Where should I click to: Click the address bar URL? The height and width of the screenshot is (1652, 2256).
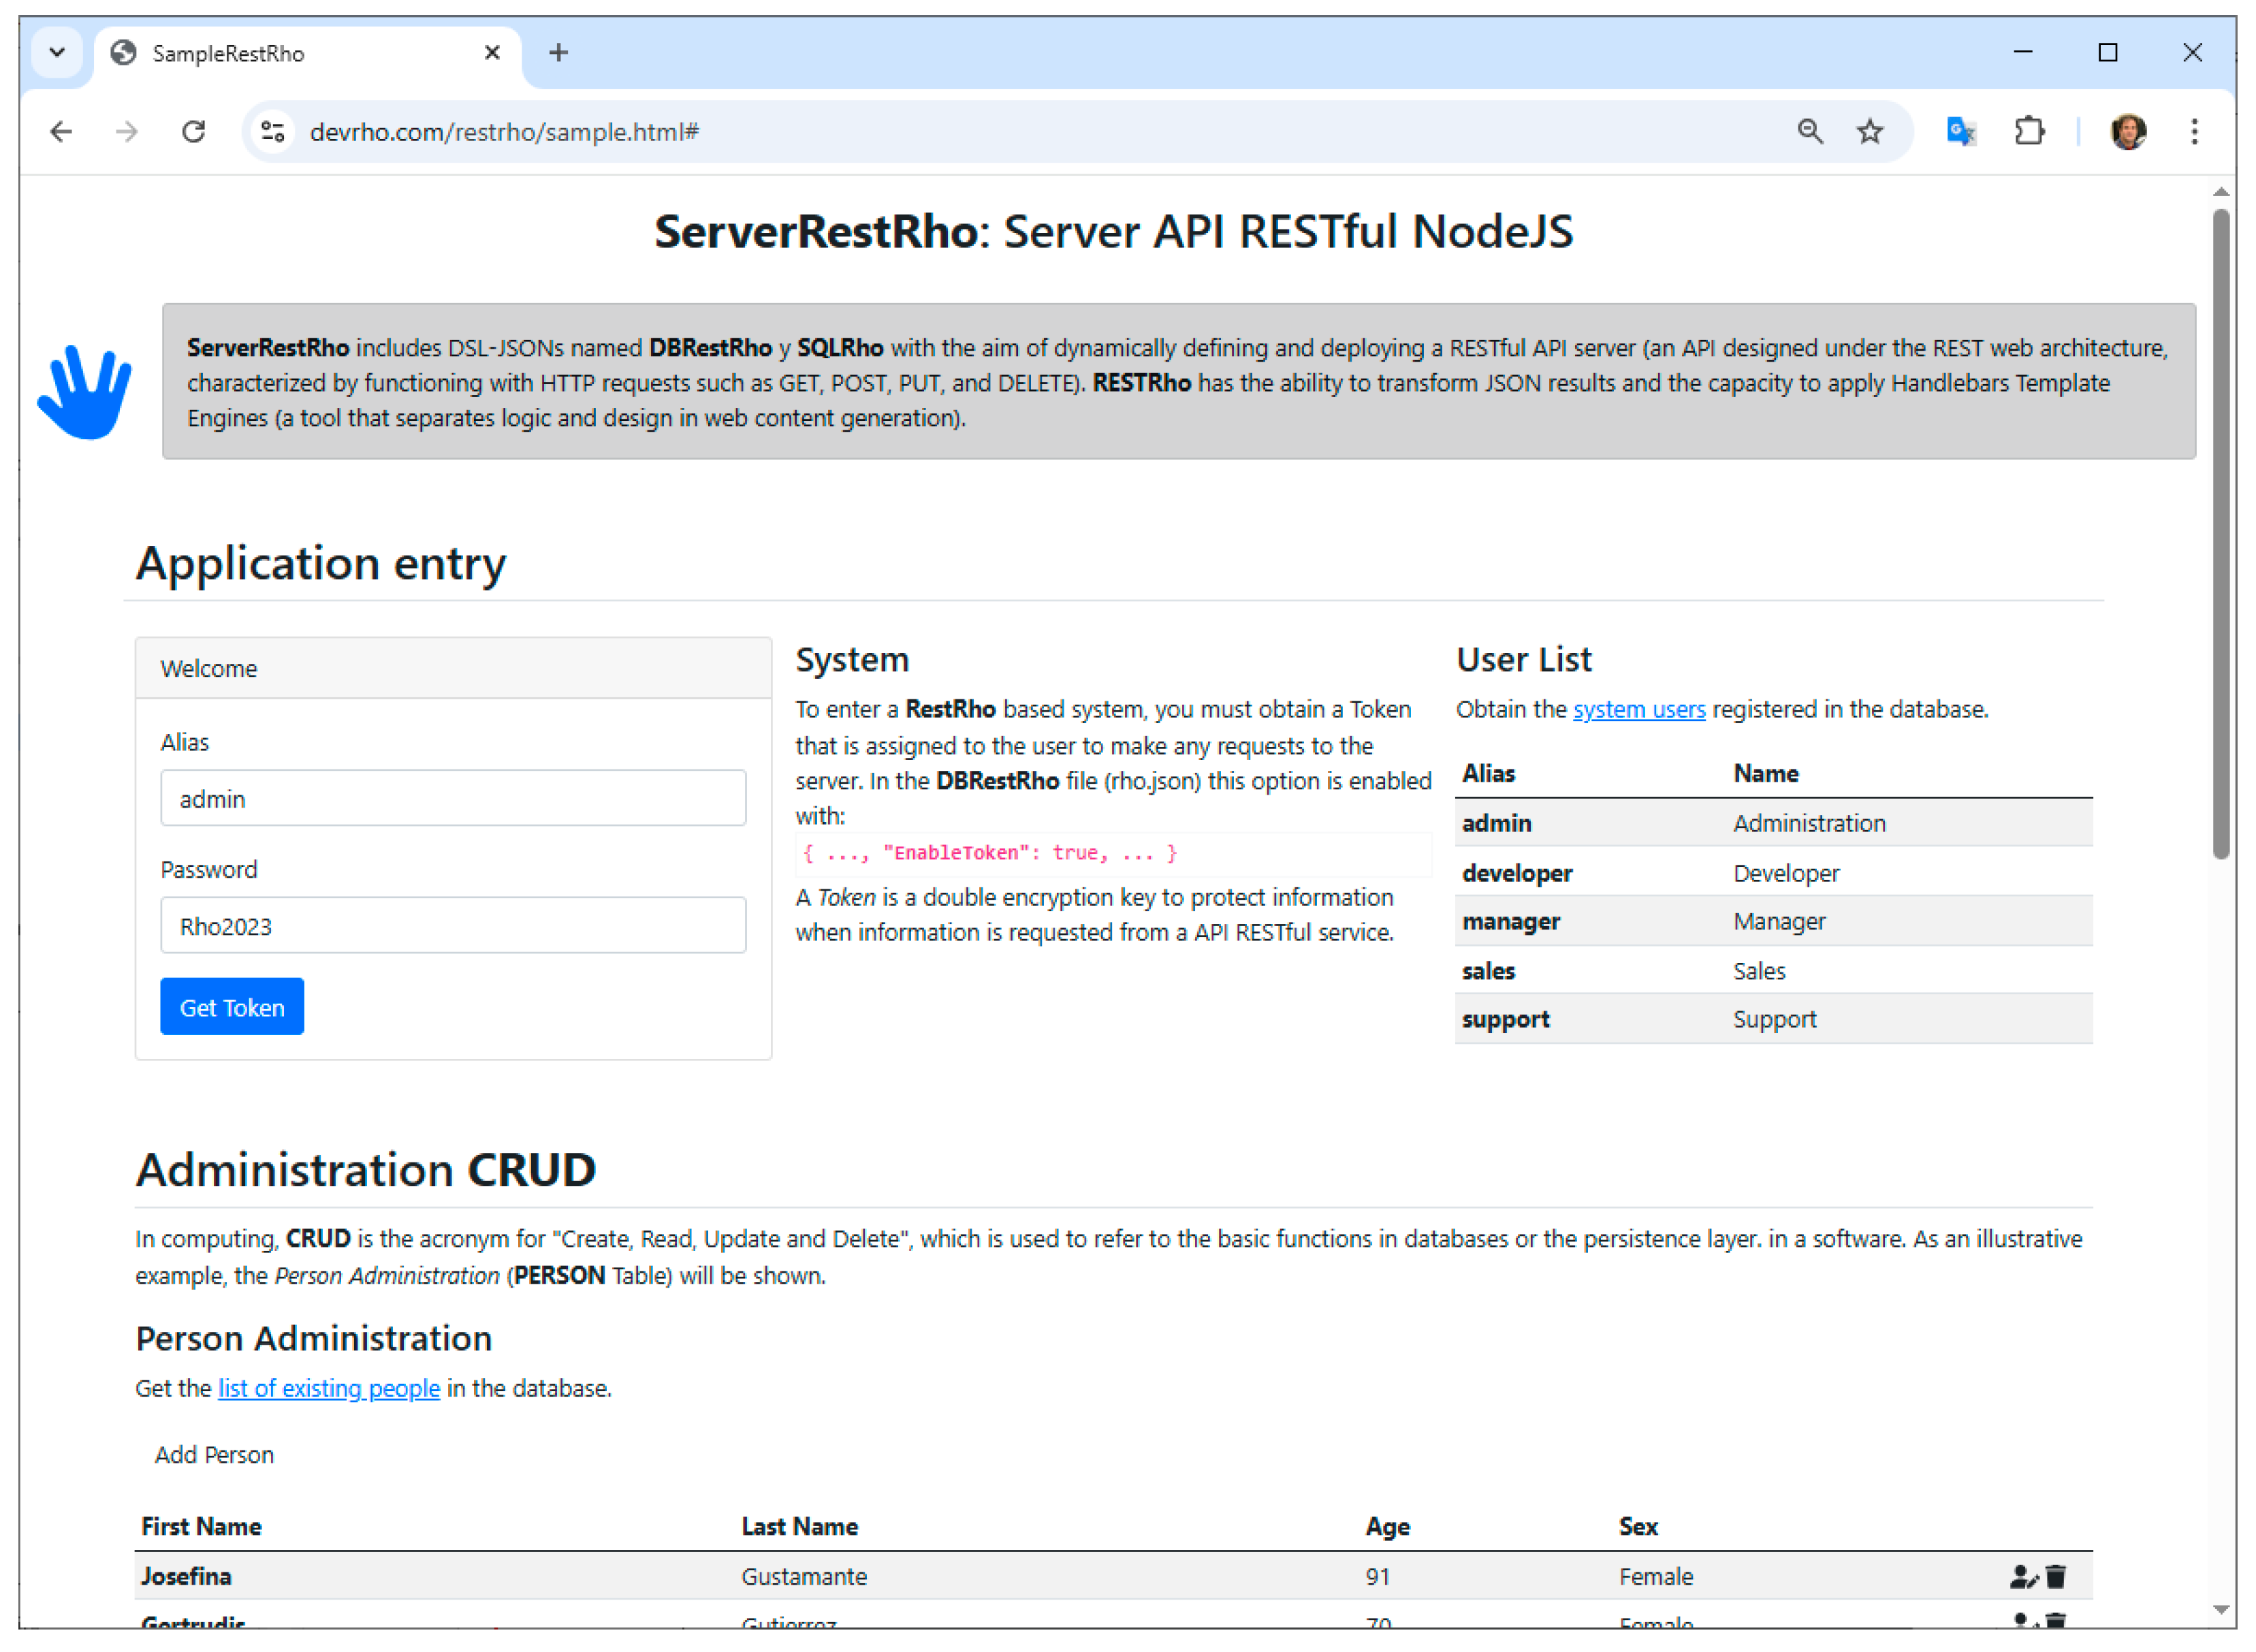pyautogui.click(x=504, y=131)
